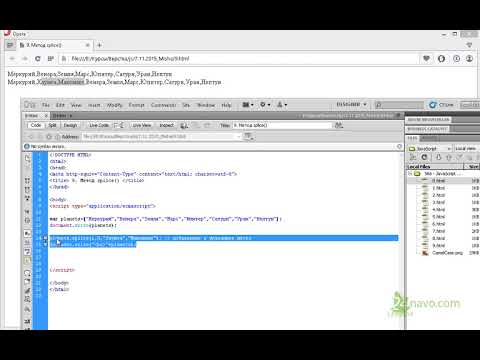Open Dreamweaver Modify menu
The image size is (480, 360).
point(114,105)
